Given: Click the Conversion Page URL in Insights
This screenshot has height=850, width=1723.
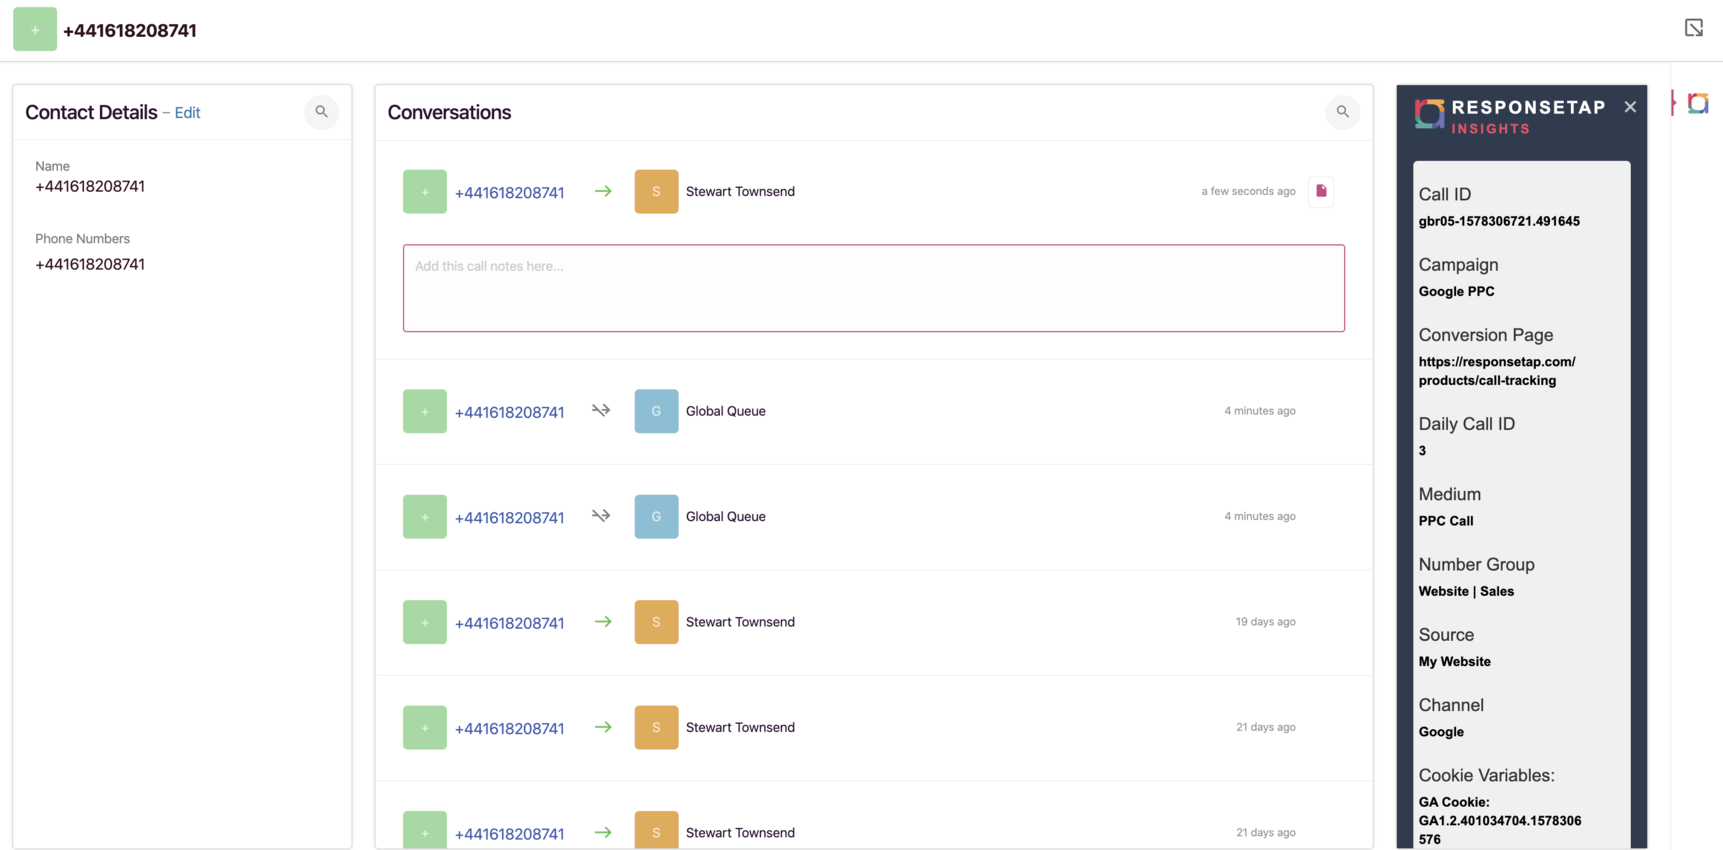Looking at the screenshot, I should 1496,371.
